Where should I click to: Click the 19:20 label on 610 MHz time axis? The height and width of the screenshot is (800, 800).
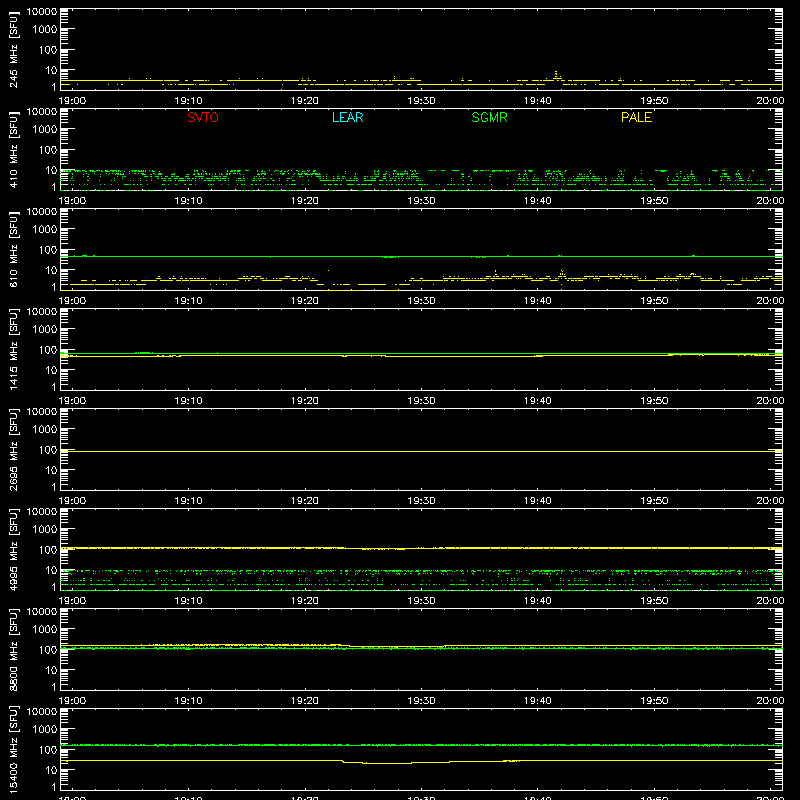(x=305, y=301)
